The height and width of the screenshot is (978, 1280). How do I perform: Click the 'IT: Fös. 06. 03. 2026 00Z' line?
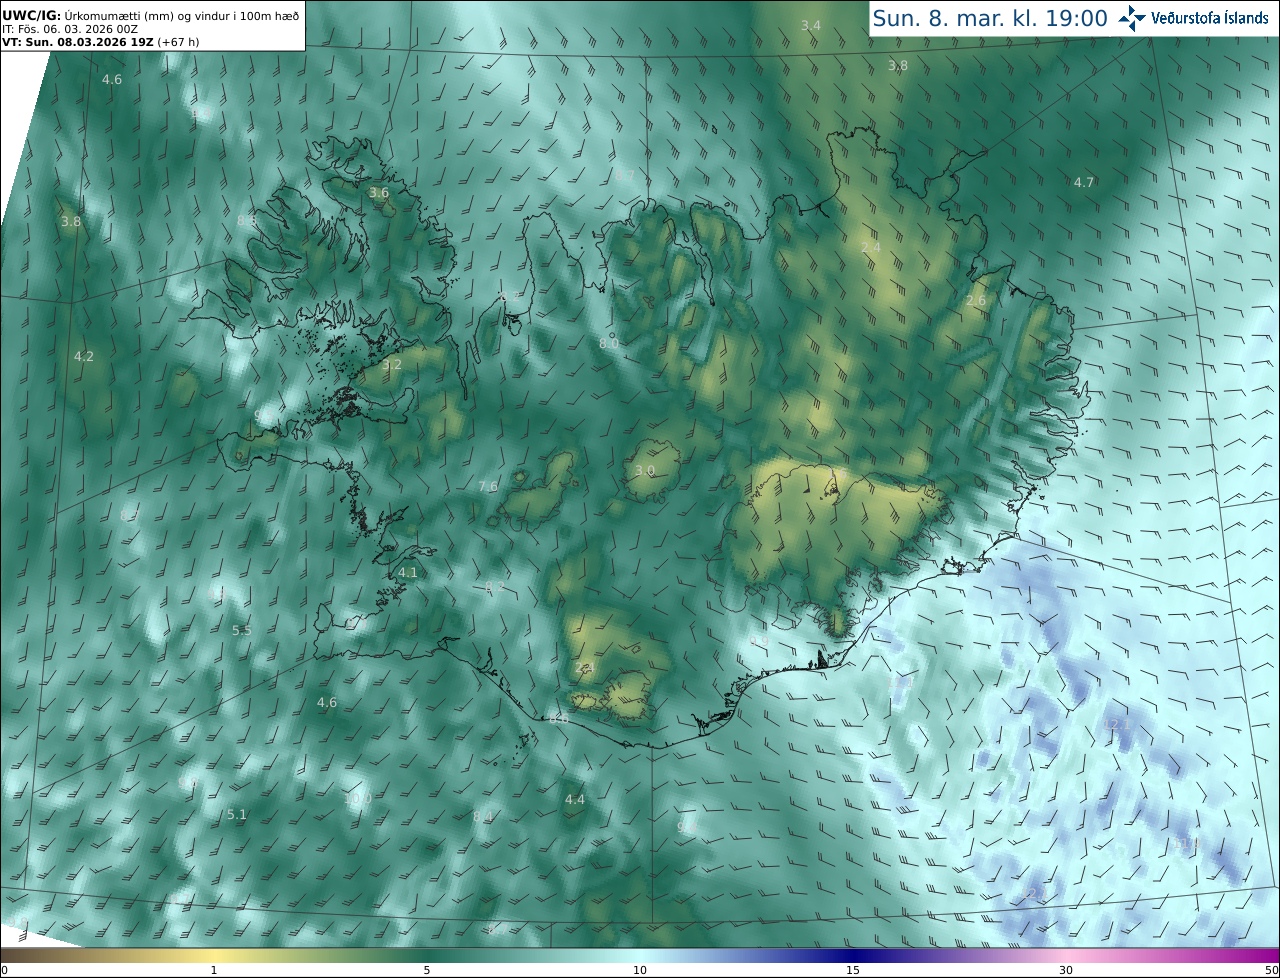pos(70,29)
